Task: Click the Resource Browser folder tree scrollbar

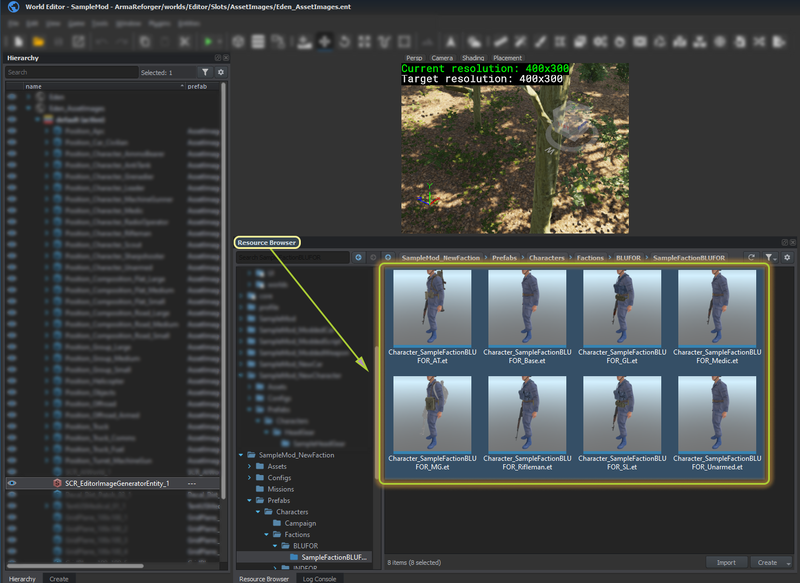Action: point(376,414)
